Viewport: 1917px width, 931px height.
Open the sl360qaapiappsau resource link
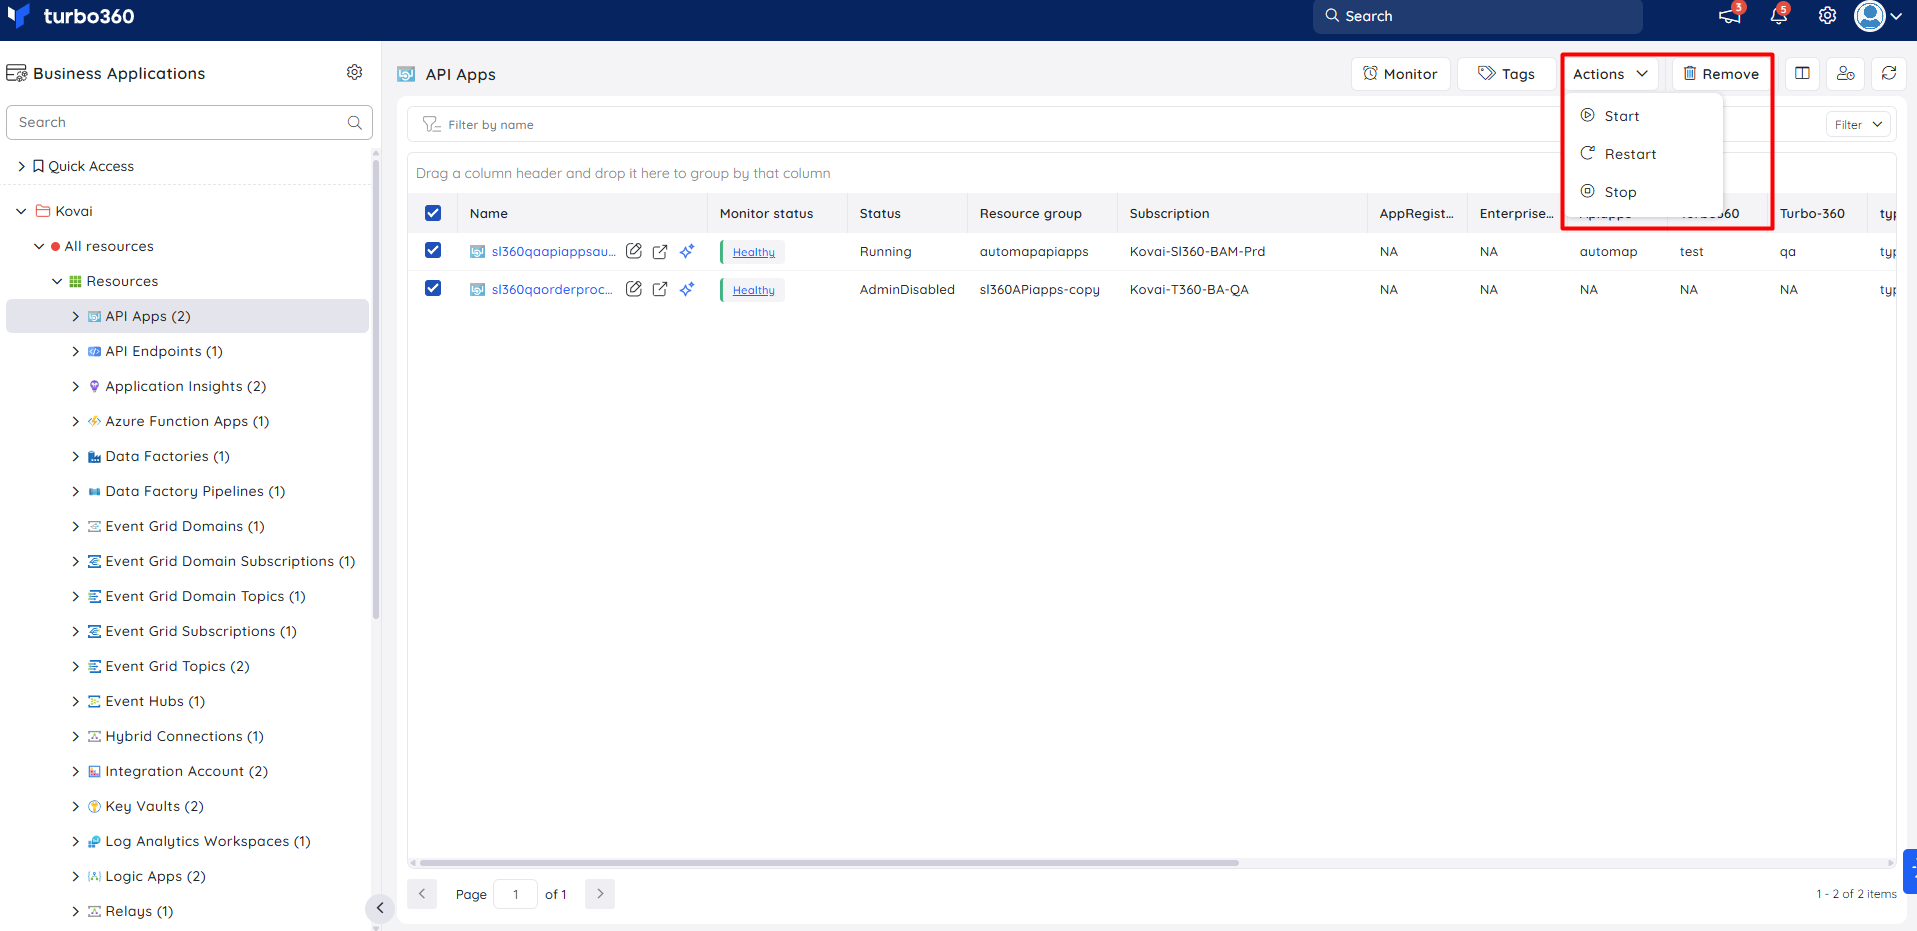click(x=553, y=251)
